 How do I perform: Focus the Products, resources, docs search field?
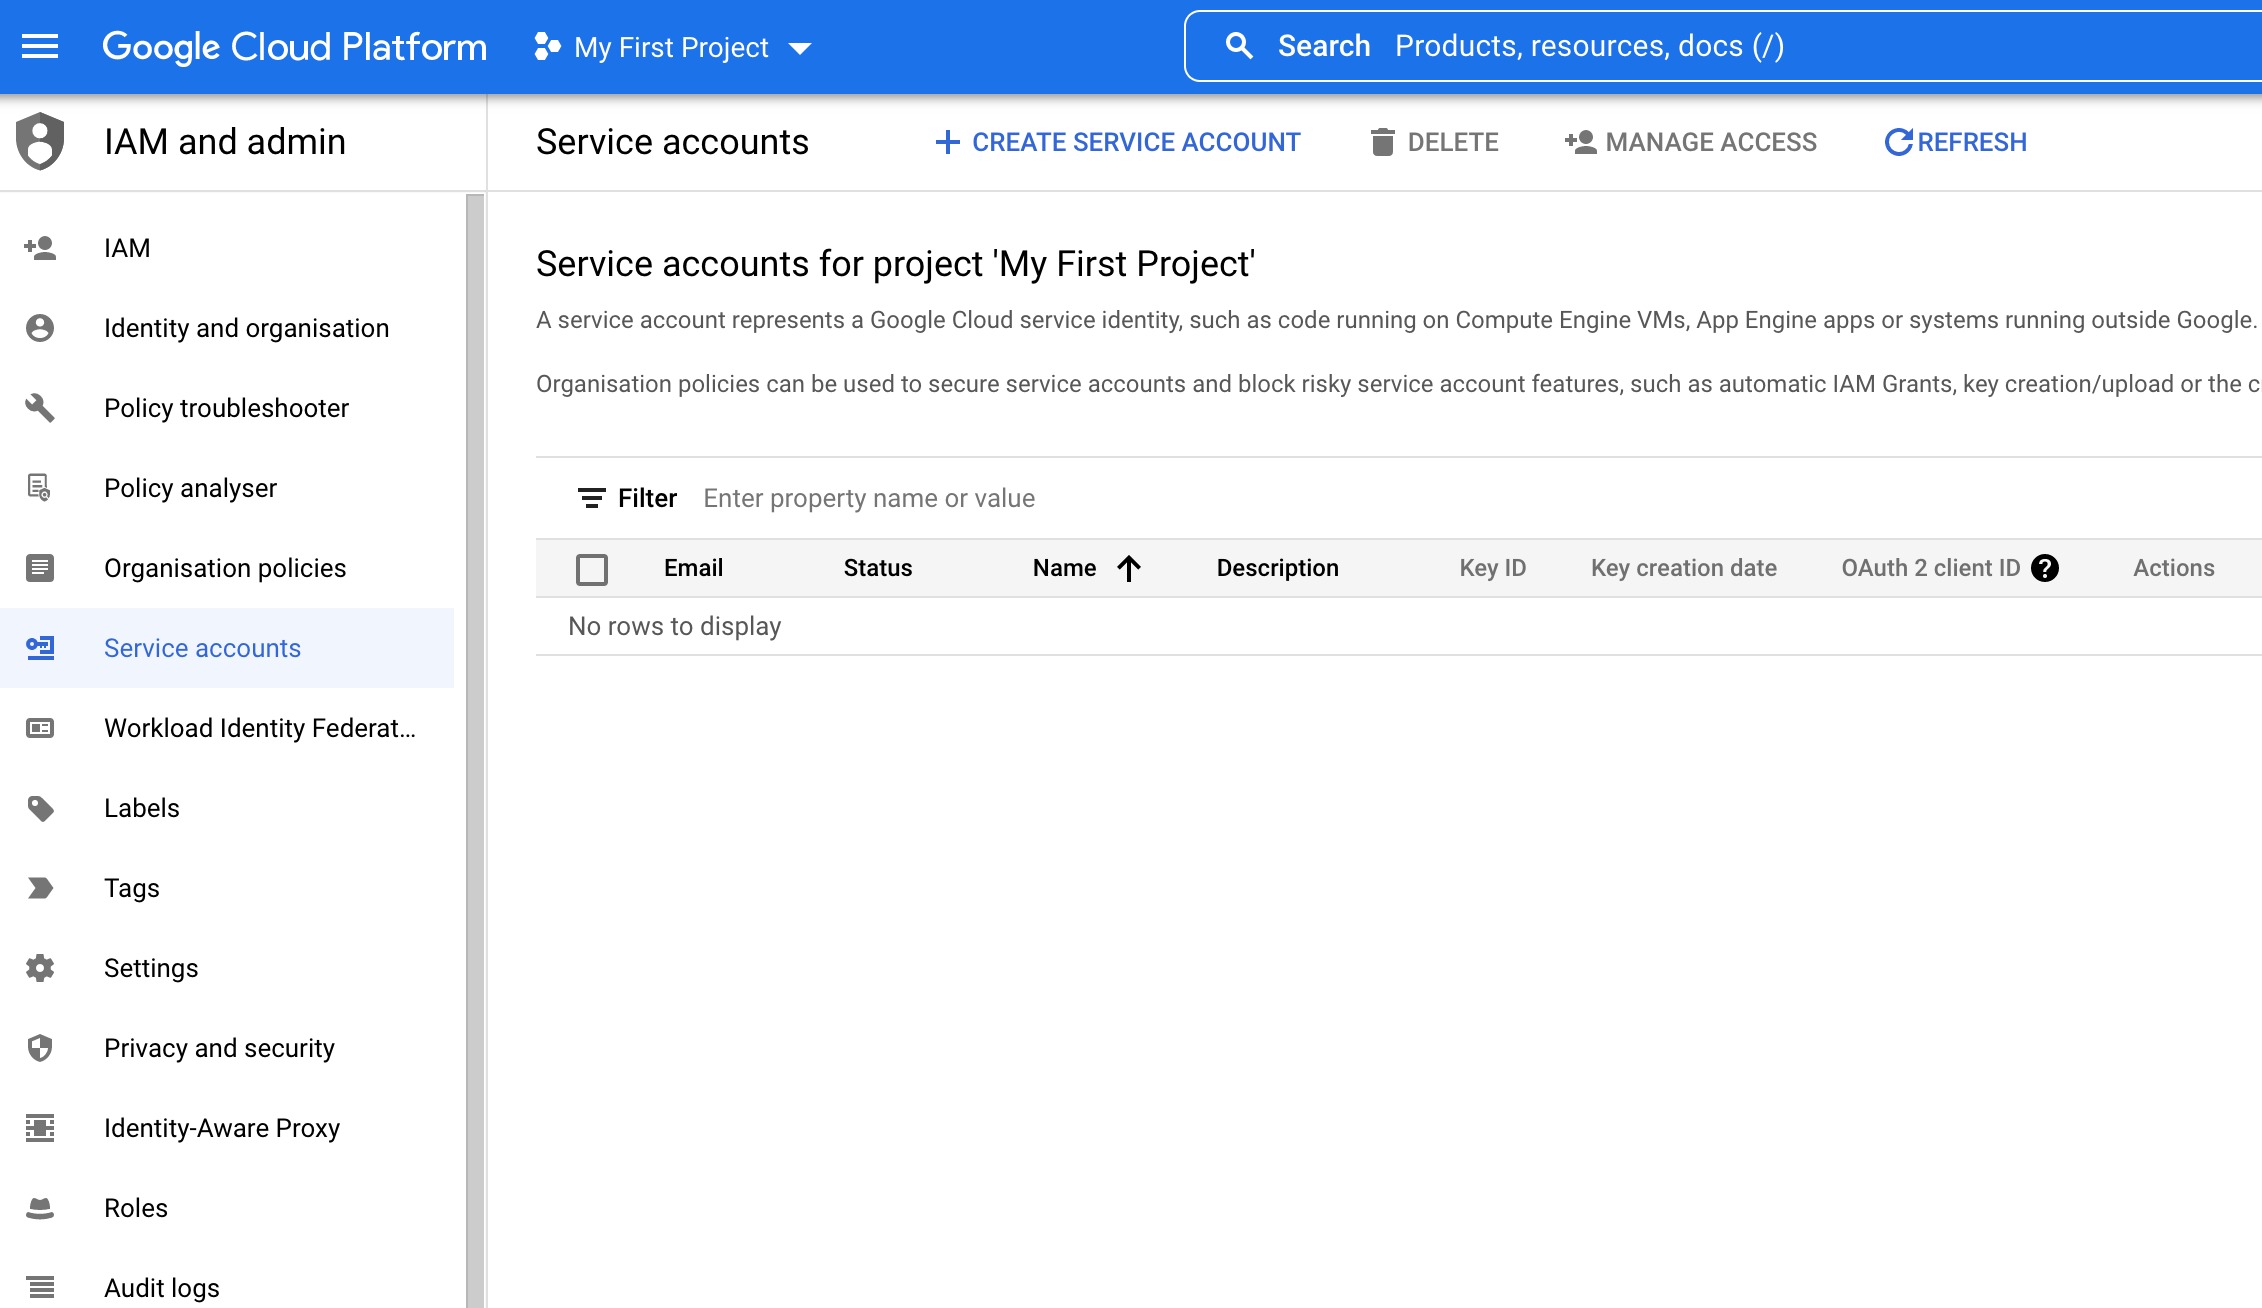[1723, 46]
